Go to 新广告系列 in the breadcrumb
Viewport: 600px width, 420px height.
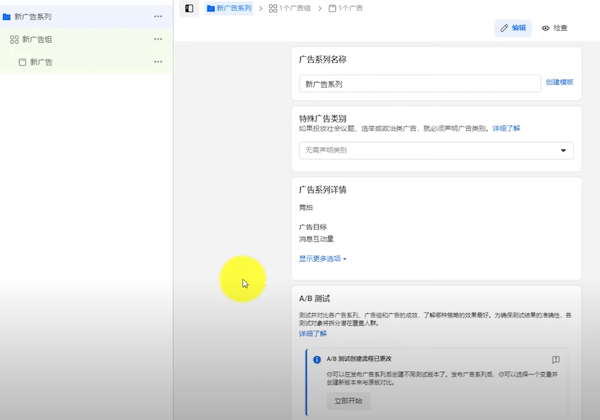(229, 8)
